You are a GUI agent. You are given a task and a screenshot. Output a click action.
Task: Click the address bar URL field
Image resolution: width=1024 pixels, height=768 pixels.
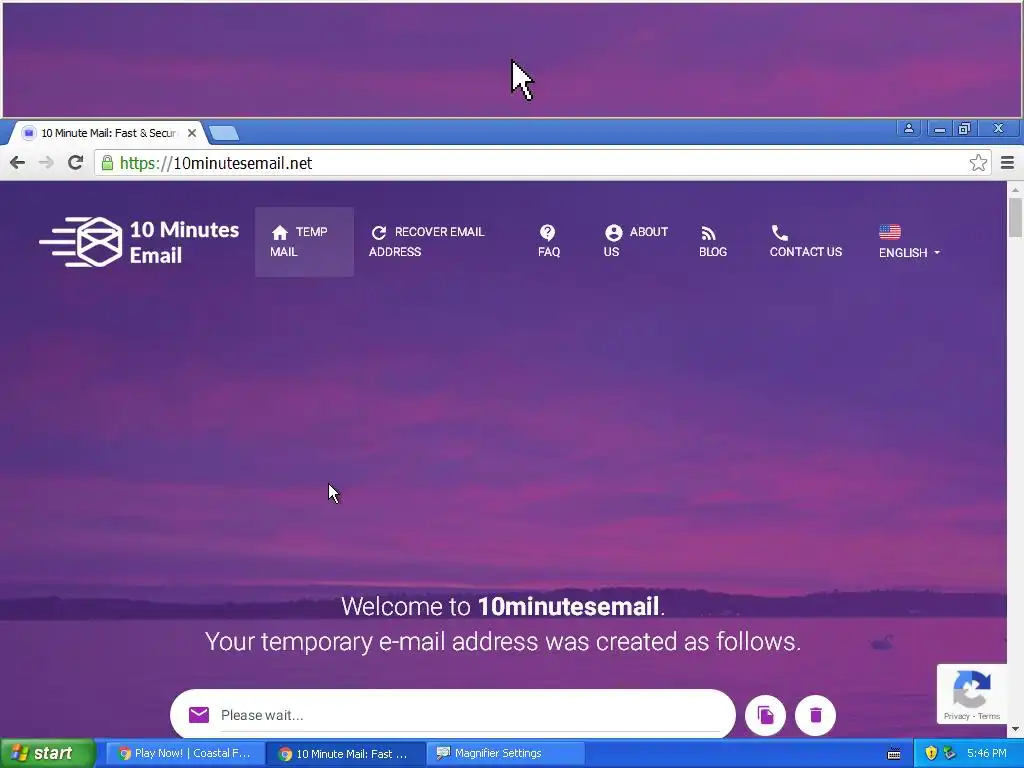pos(542,163)
